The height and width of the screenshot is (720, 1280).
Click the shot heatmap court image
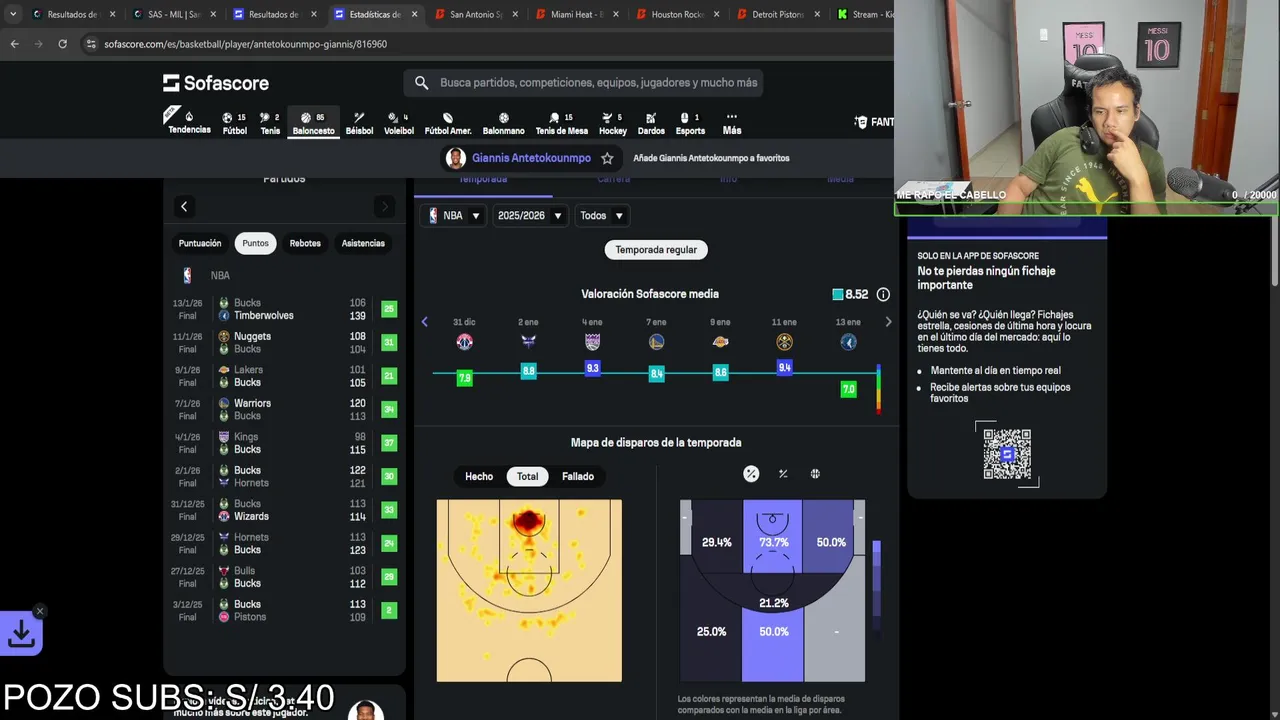(x=529, y=591)
